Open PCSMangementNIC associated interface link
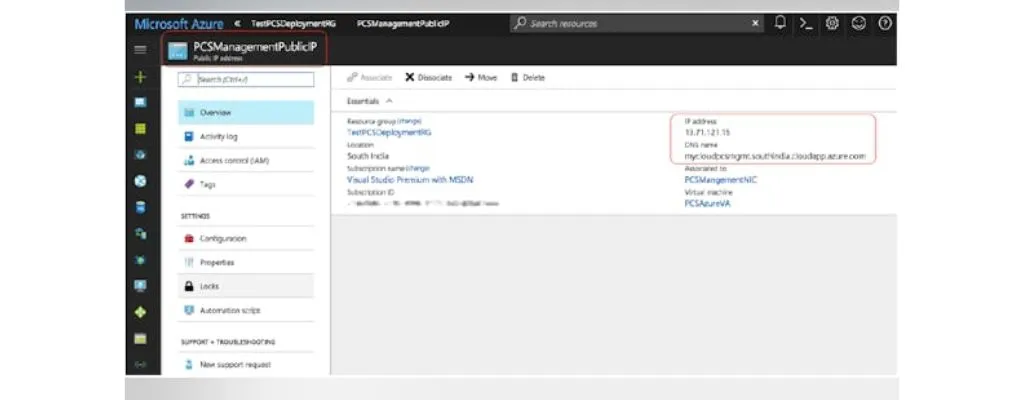The width and height of the screenshot is (1024, 400). coord(720,180)
